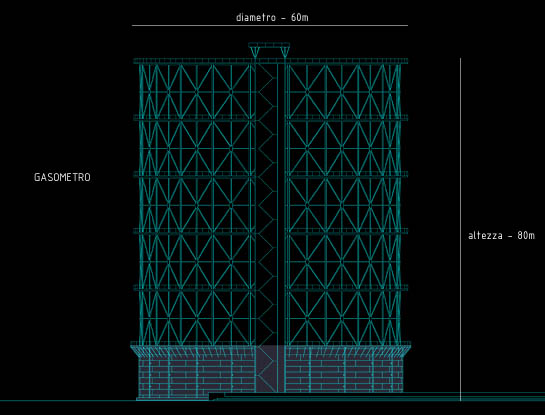Click the right lattice truss frame section

[343, 204]
